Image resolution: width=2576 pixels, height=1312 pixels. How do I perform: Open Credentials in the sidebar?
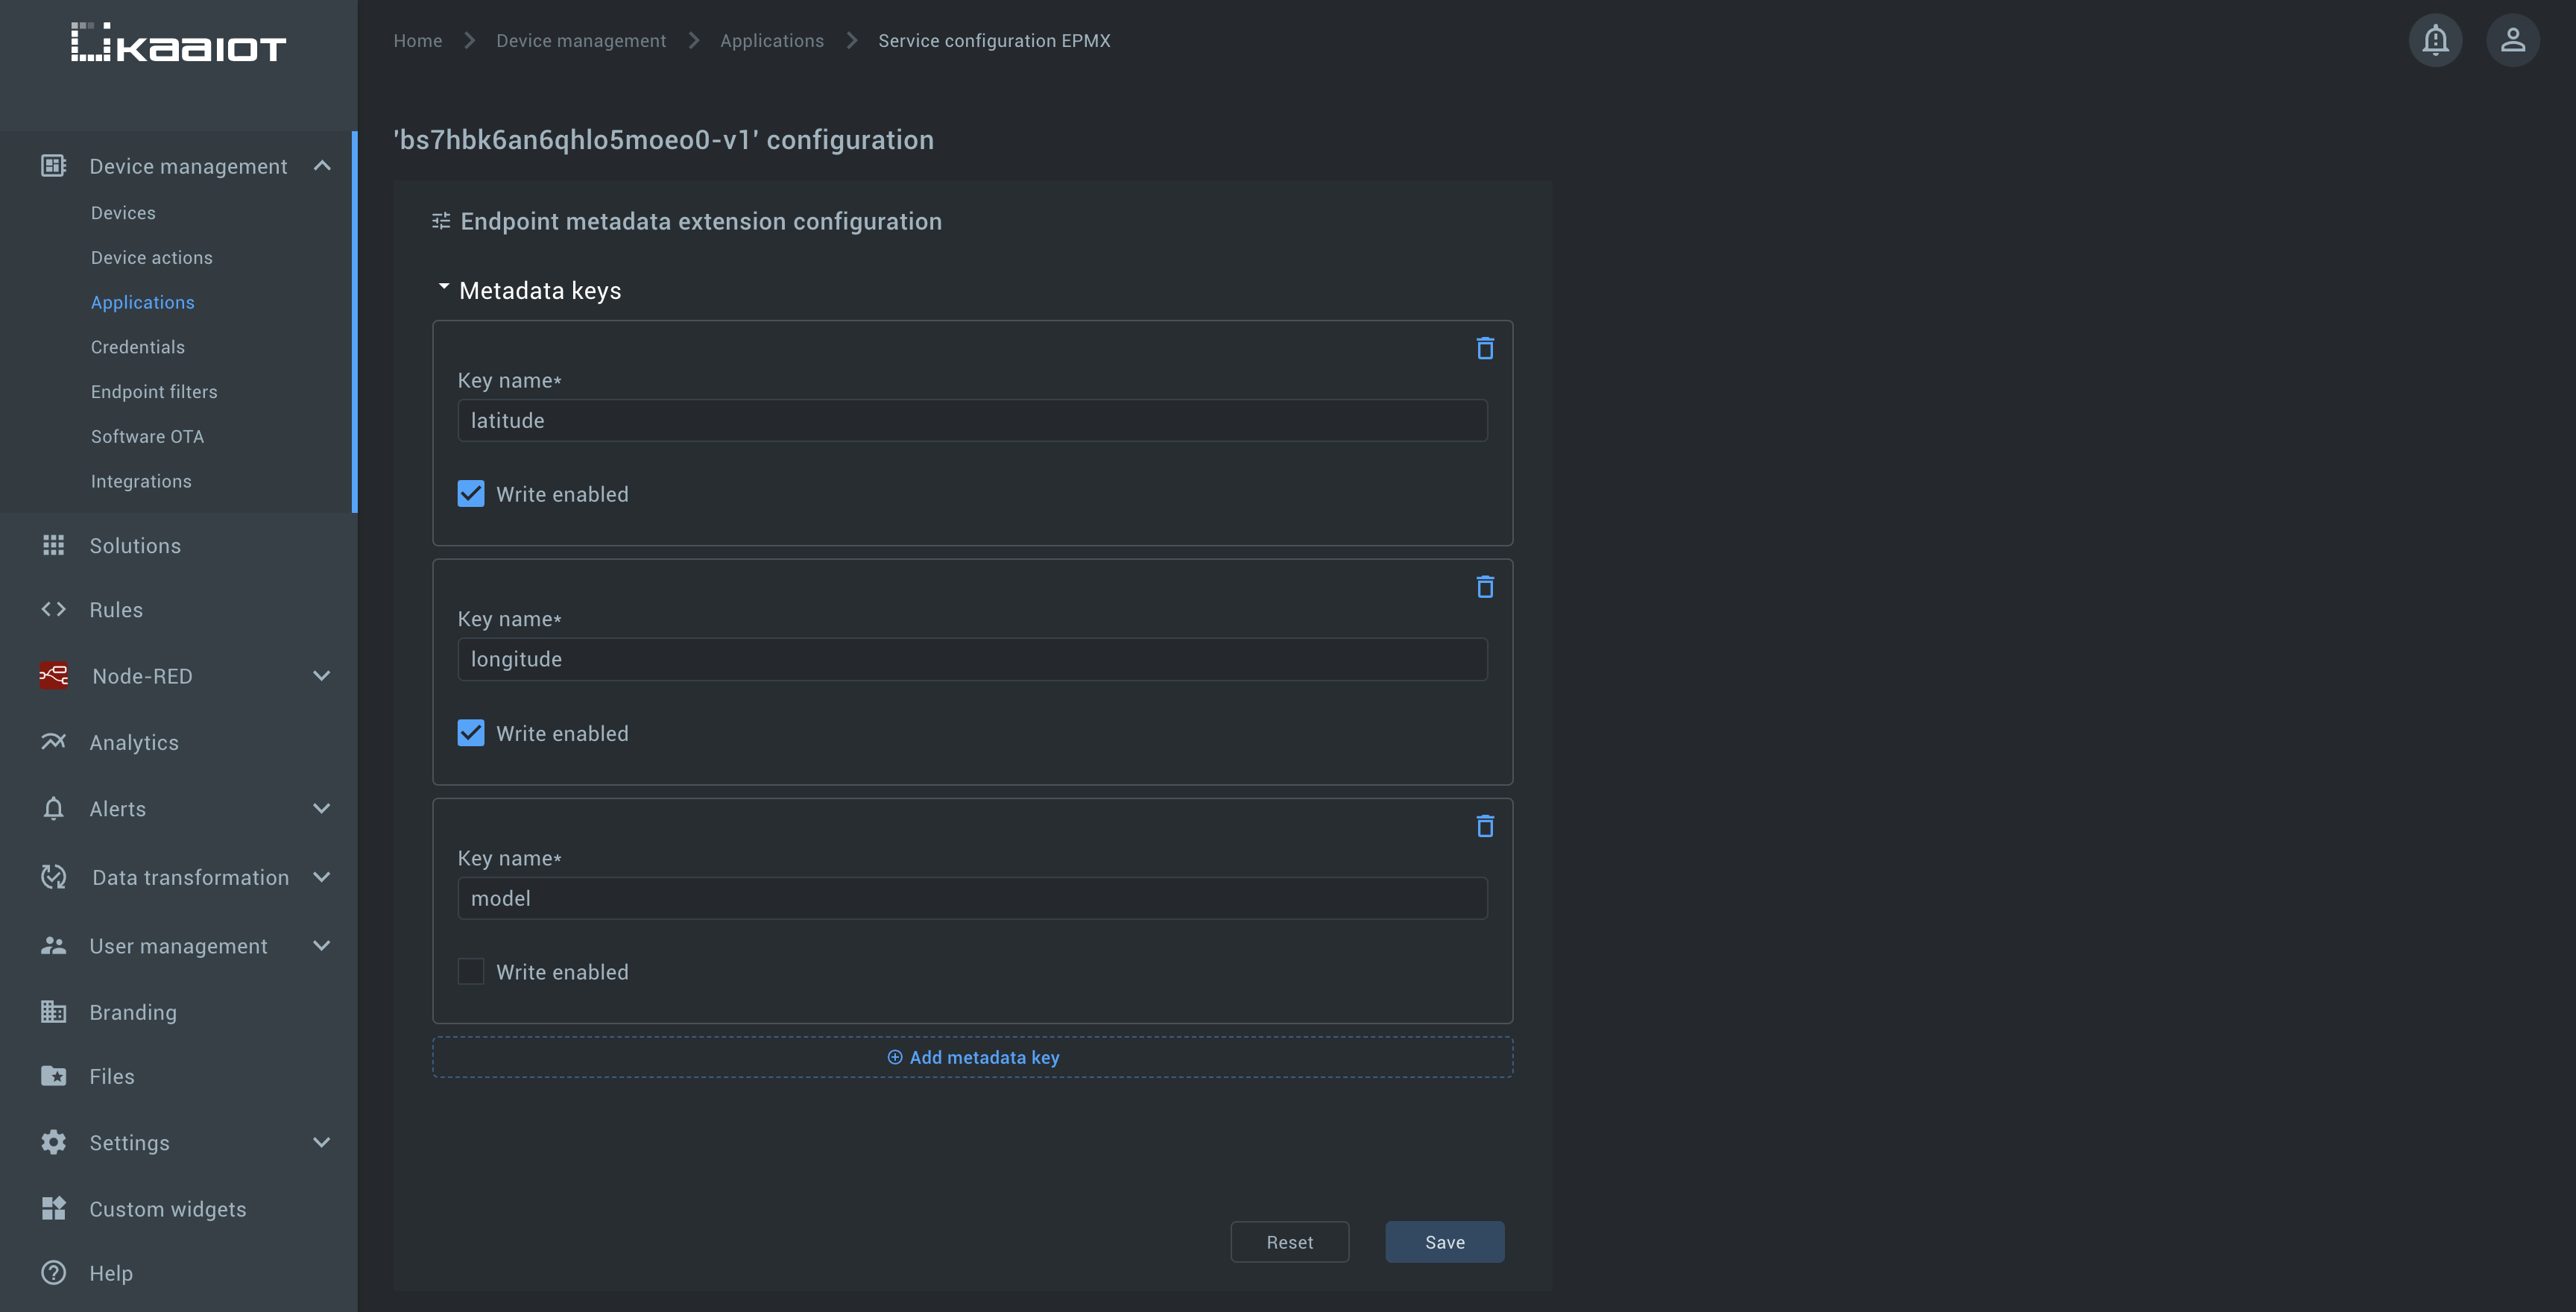(138, 347)
